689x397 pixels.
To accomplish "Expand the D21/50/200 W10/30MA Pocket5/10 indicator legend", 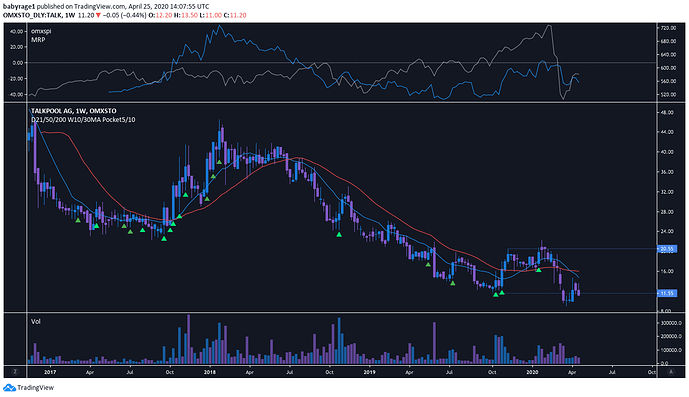I will [83, 120].
